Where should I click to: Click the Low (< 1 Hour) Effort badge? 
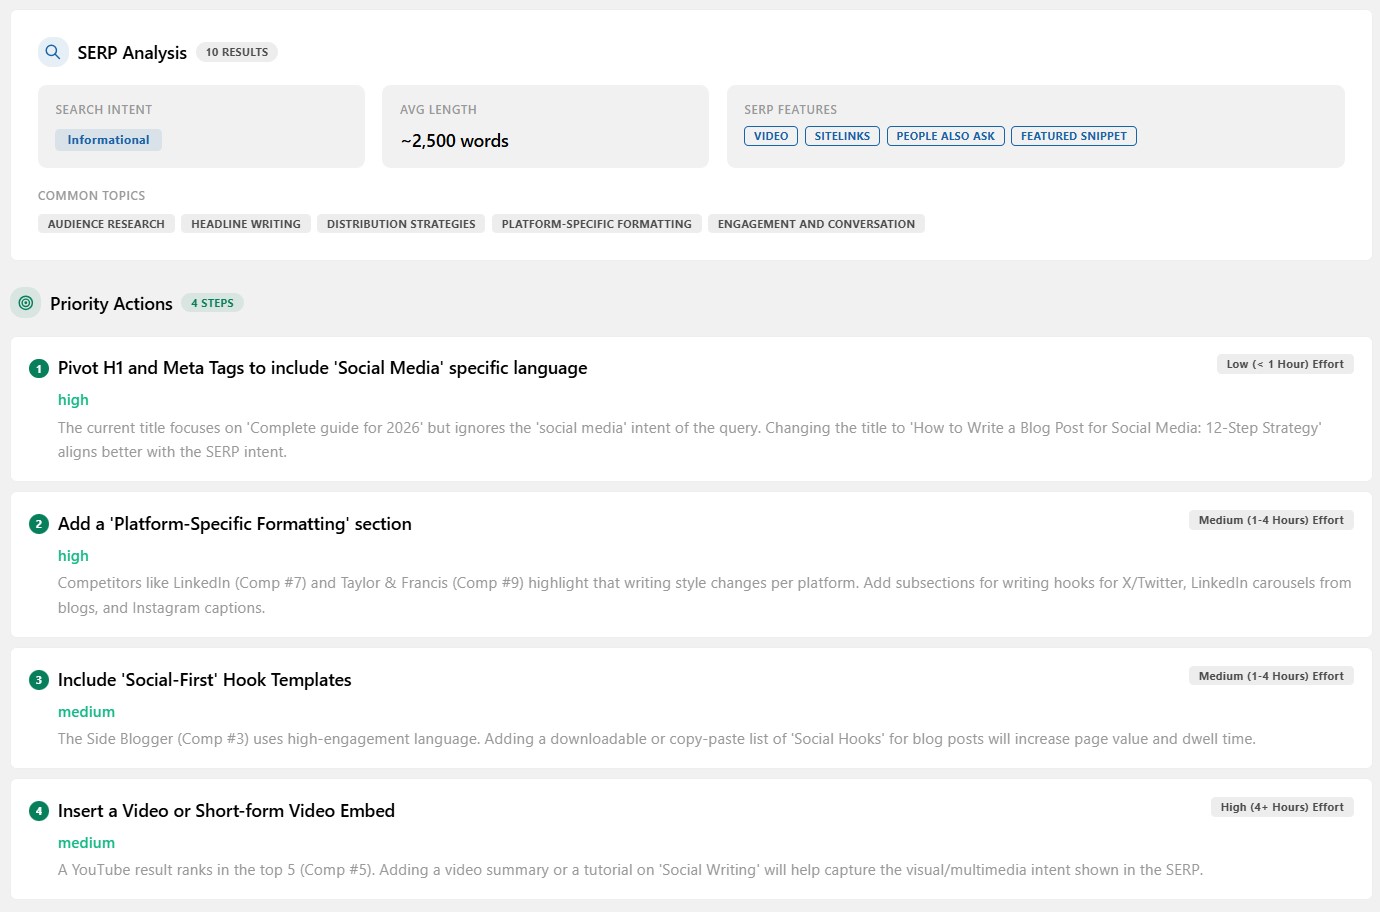point(1285,364)
